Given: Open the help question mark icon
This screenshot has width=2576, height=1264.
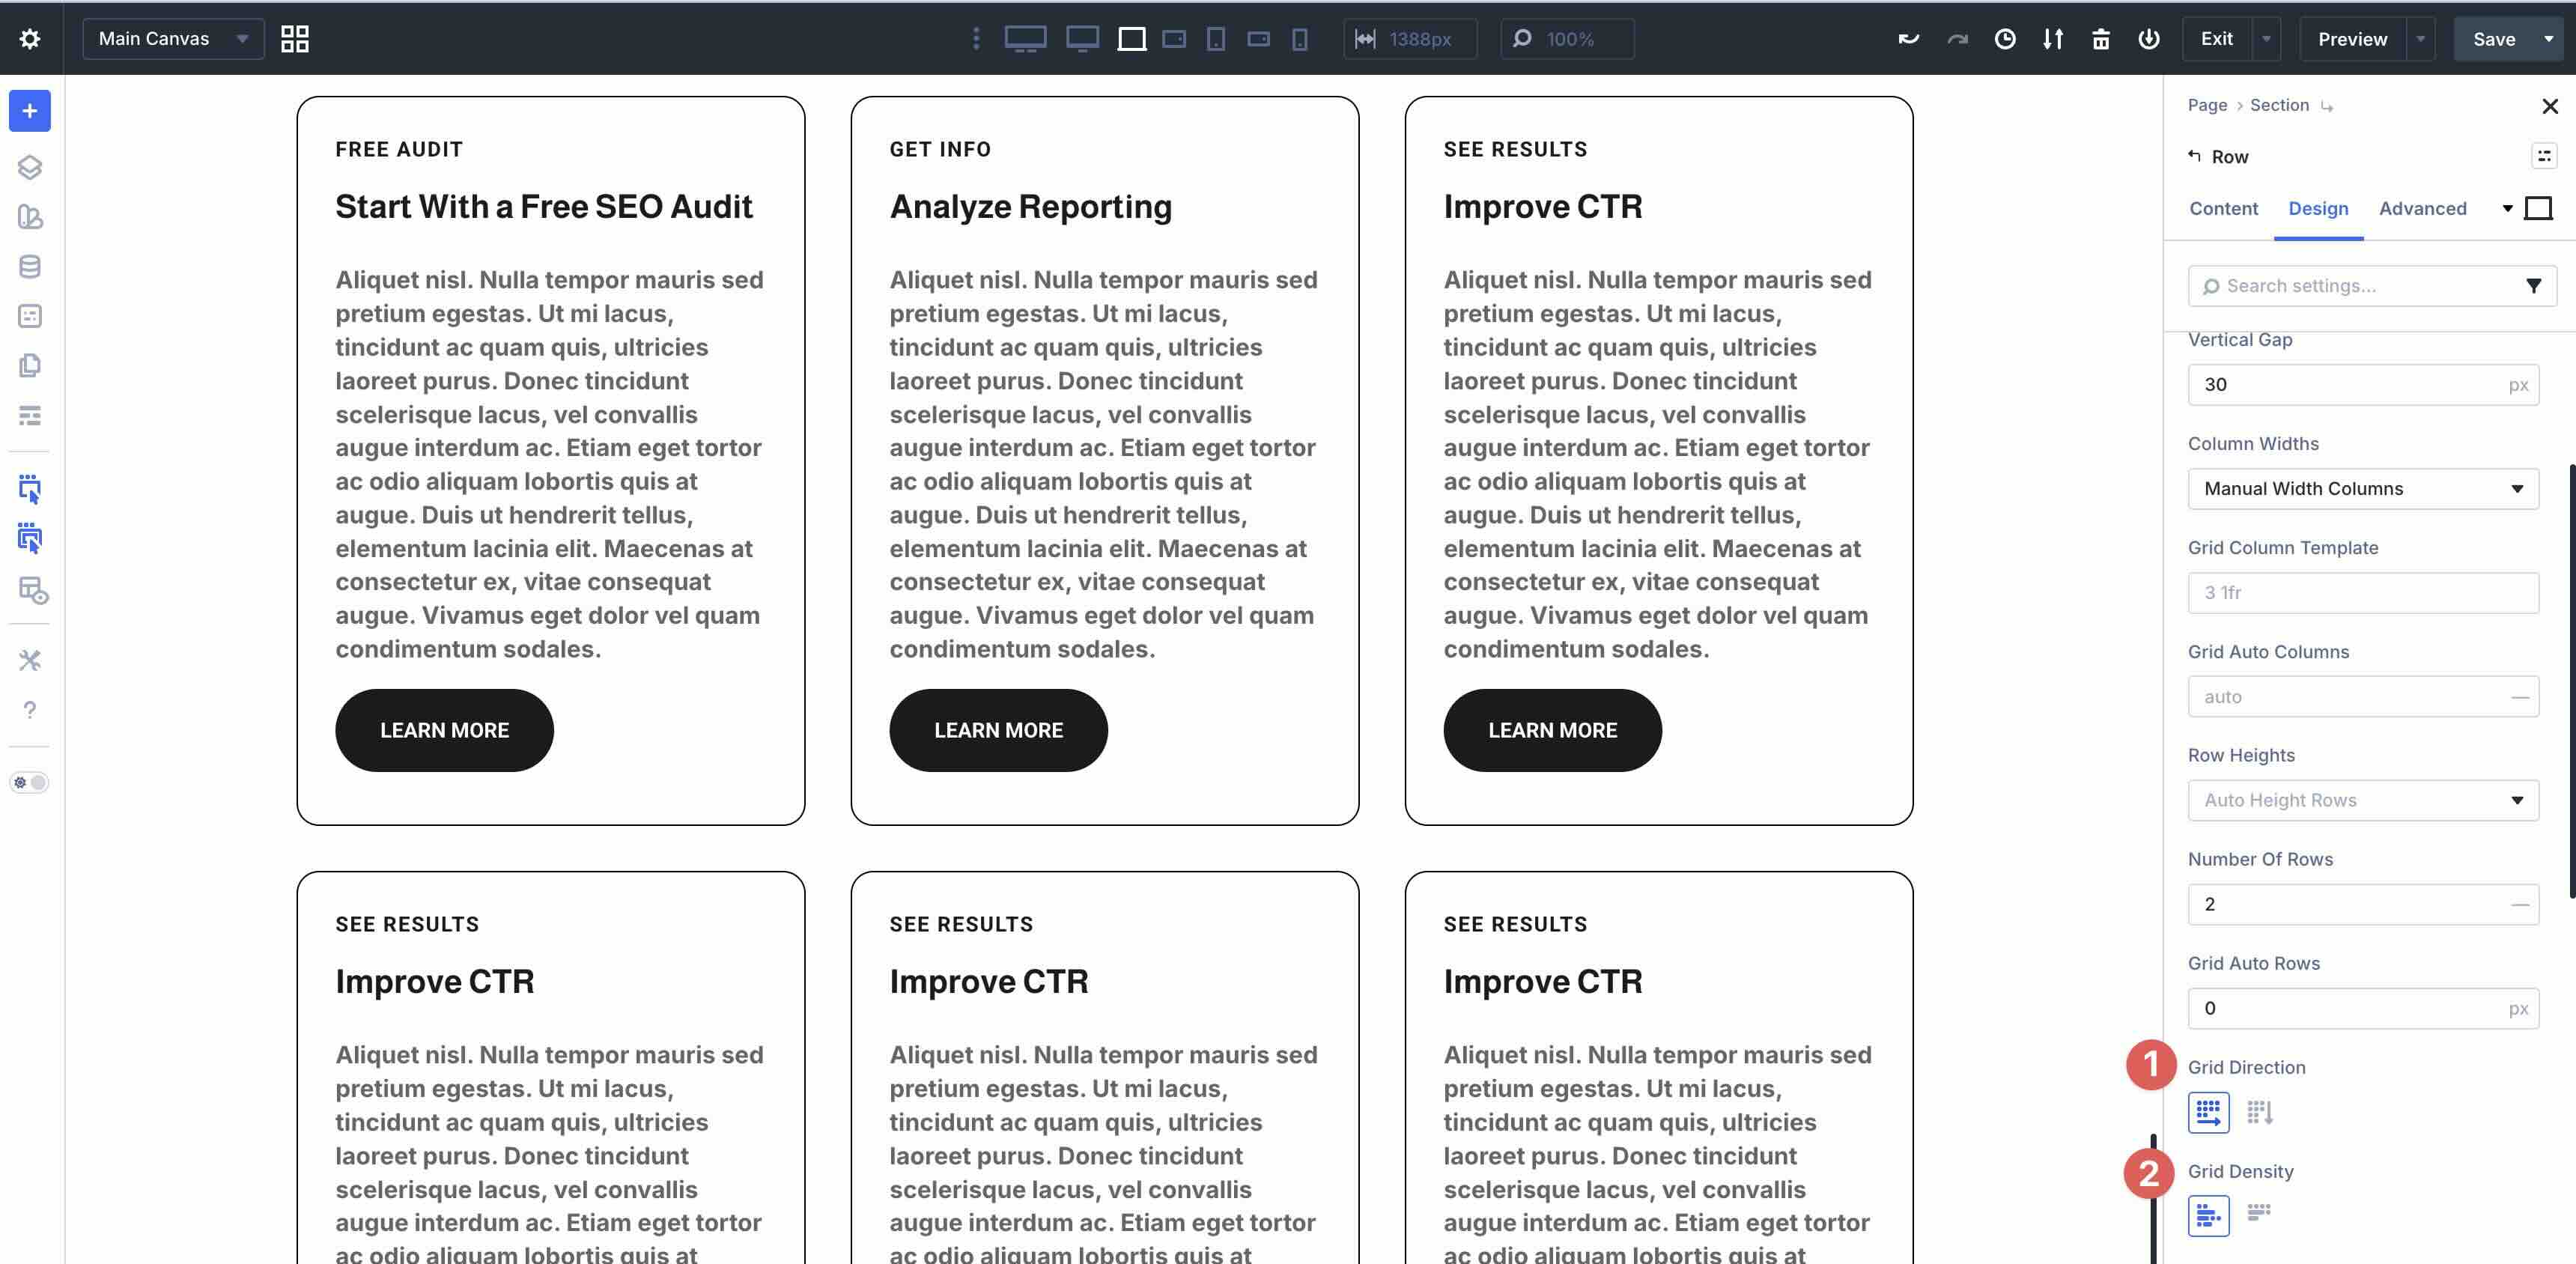Looking at the screenshot, I should pos(30,710).
